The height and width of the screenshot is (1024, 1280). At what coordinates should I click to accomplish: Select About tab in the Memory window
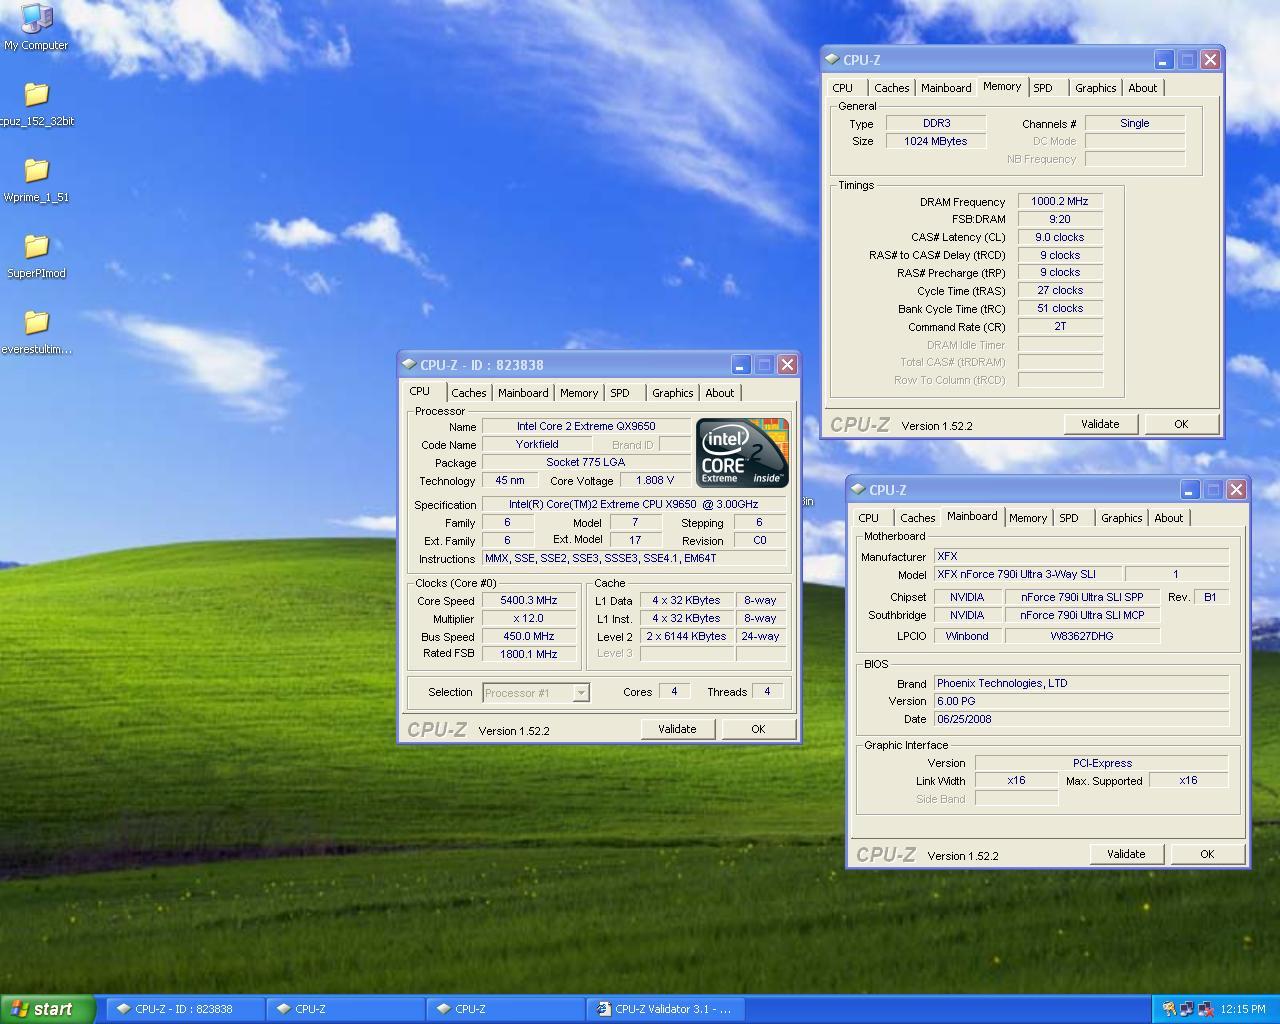1143,88
